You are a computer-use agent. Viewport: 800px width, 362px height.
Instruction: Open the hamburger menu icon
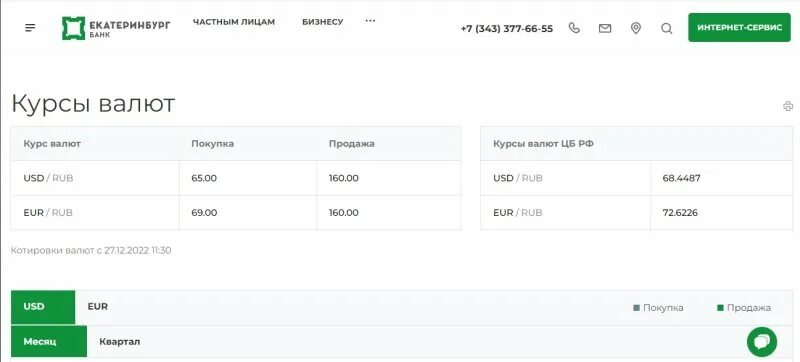[x=30, y=28]
